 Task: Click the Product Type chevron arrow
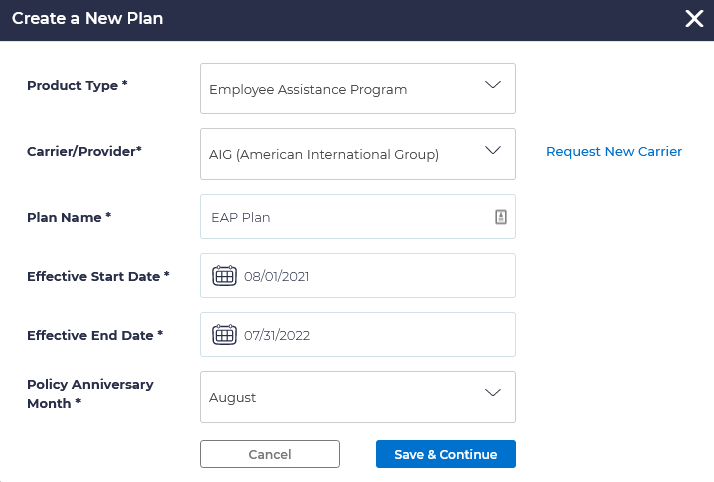pos(492,86)
